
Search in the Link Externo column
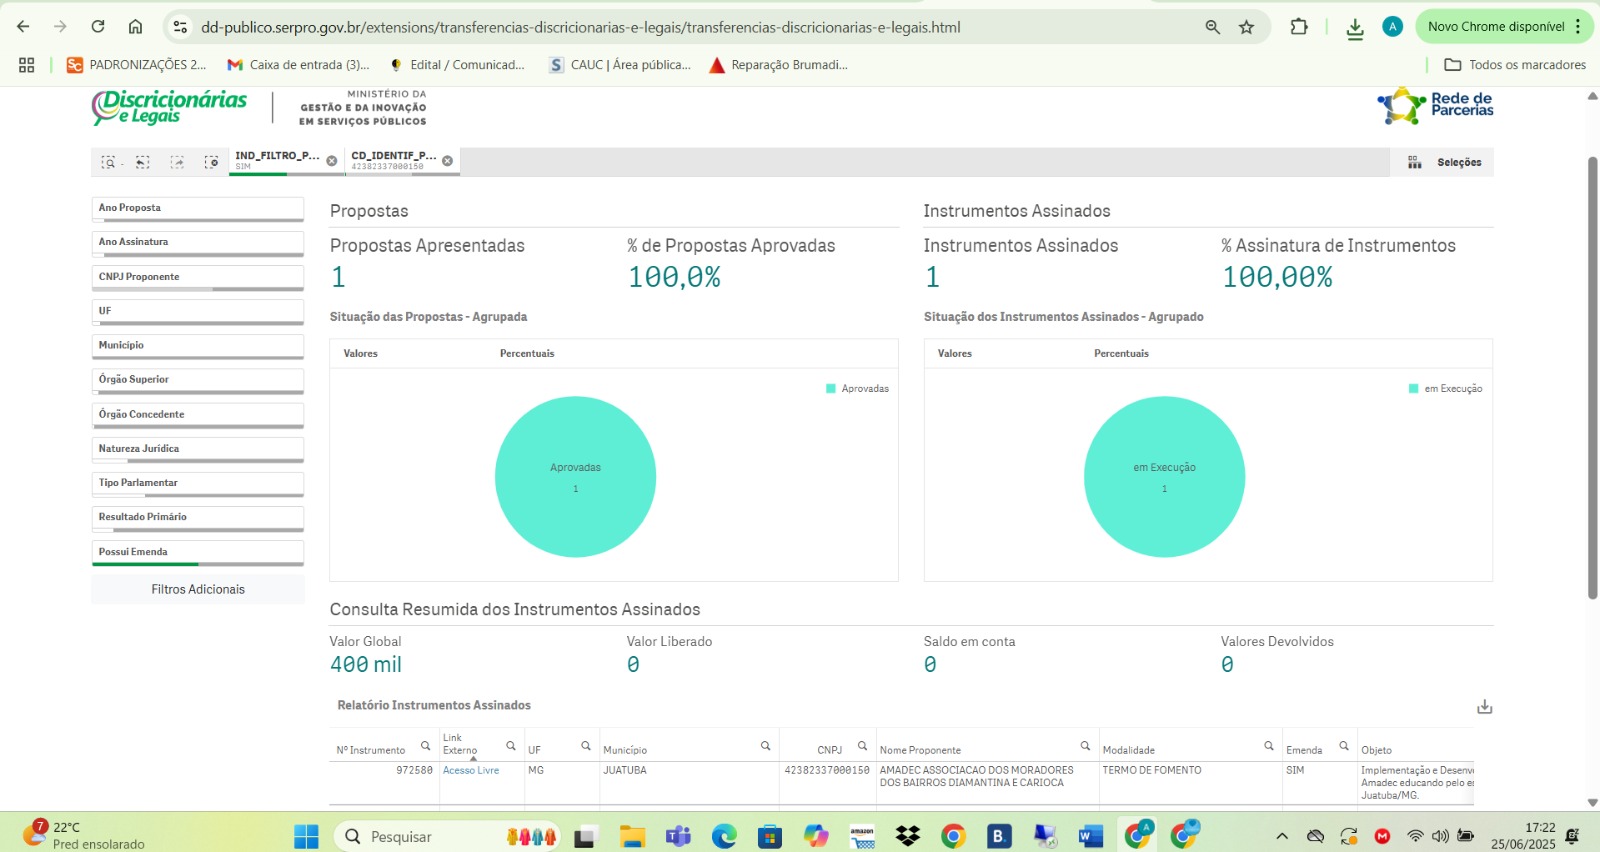click(x=510, y=746)
